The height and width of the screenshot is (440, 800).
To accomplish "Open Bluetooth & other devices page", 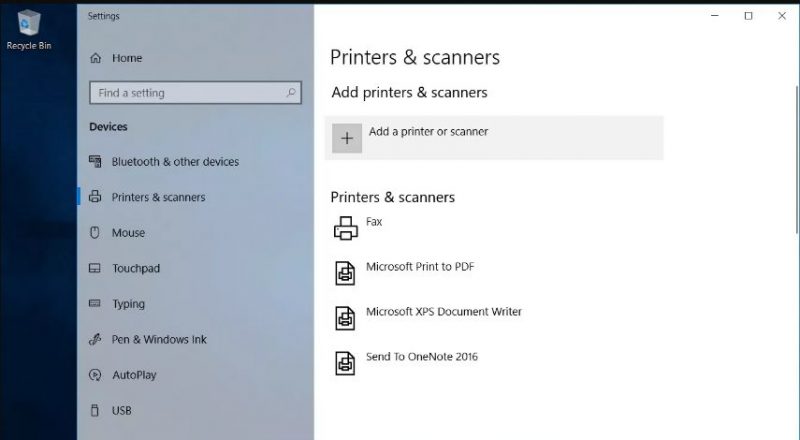I will click(176, 162).
